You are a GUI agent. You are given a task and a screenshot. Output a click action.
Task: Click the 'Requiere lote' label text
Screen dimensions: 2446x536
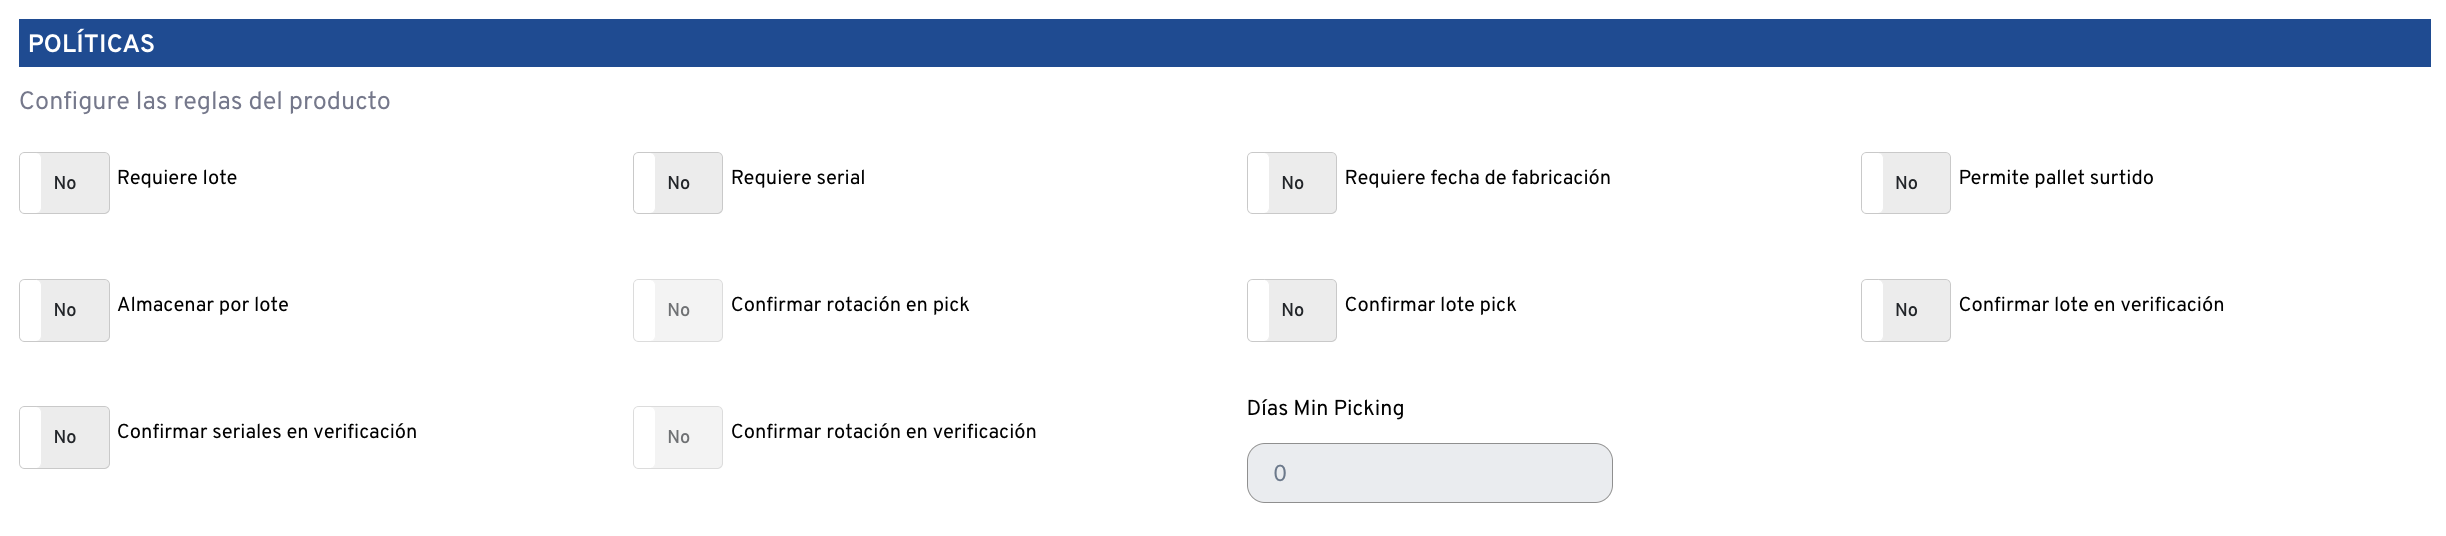tap(177, 178)
